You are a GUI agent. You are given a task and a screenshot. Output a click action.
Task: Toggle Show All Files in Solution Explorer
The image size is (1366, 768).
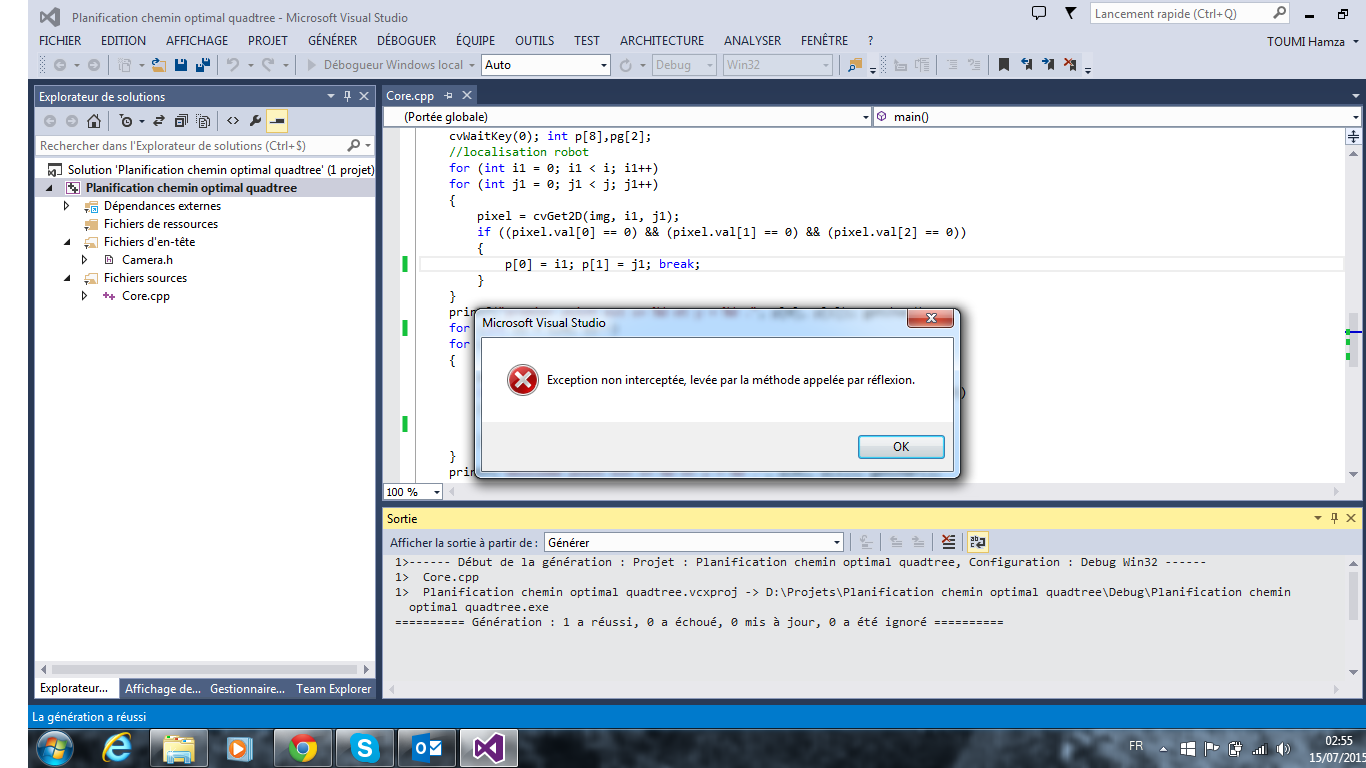tap(203, 121)
